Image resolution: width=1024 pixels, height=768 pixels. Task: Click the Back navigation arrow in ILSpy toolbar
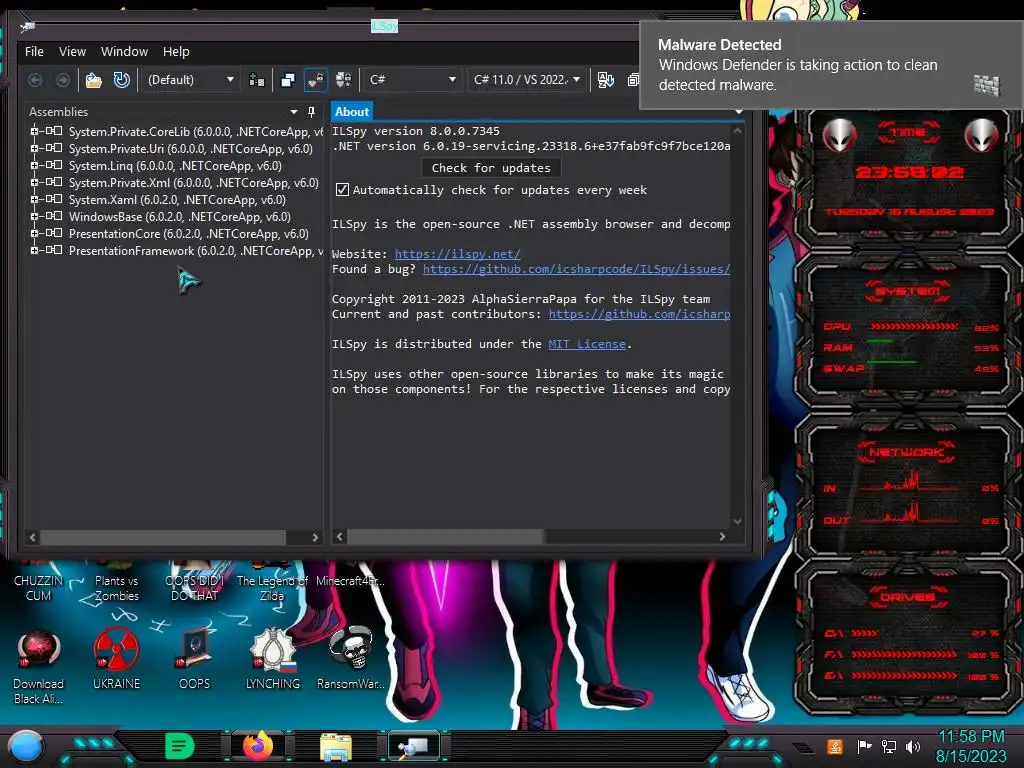35,80
